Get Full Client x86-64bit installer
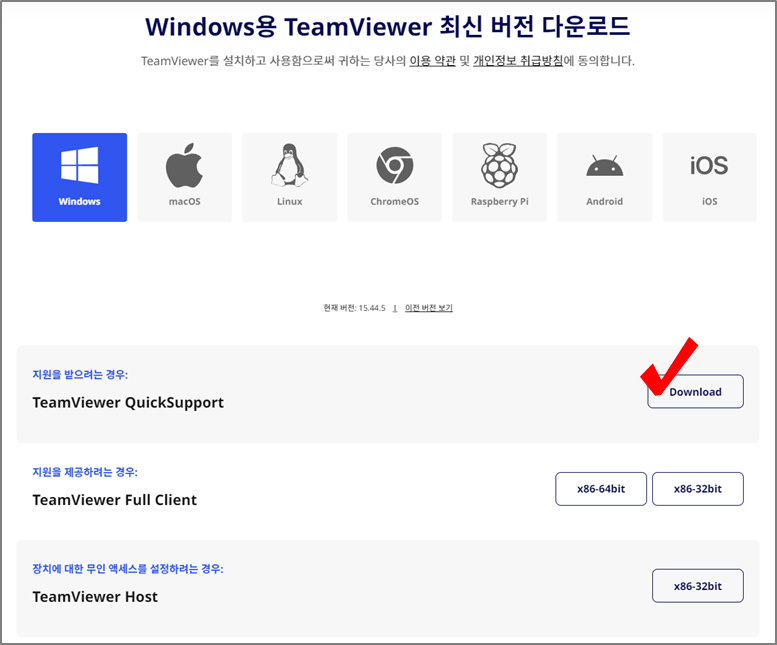Image resolution: width=777 pixels, height=645 pixels. pyautogui.click(x=601, y=489)
